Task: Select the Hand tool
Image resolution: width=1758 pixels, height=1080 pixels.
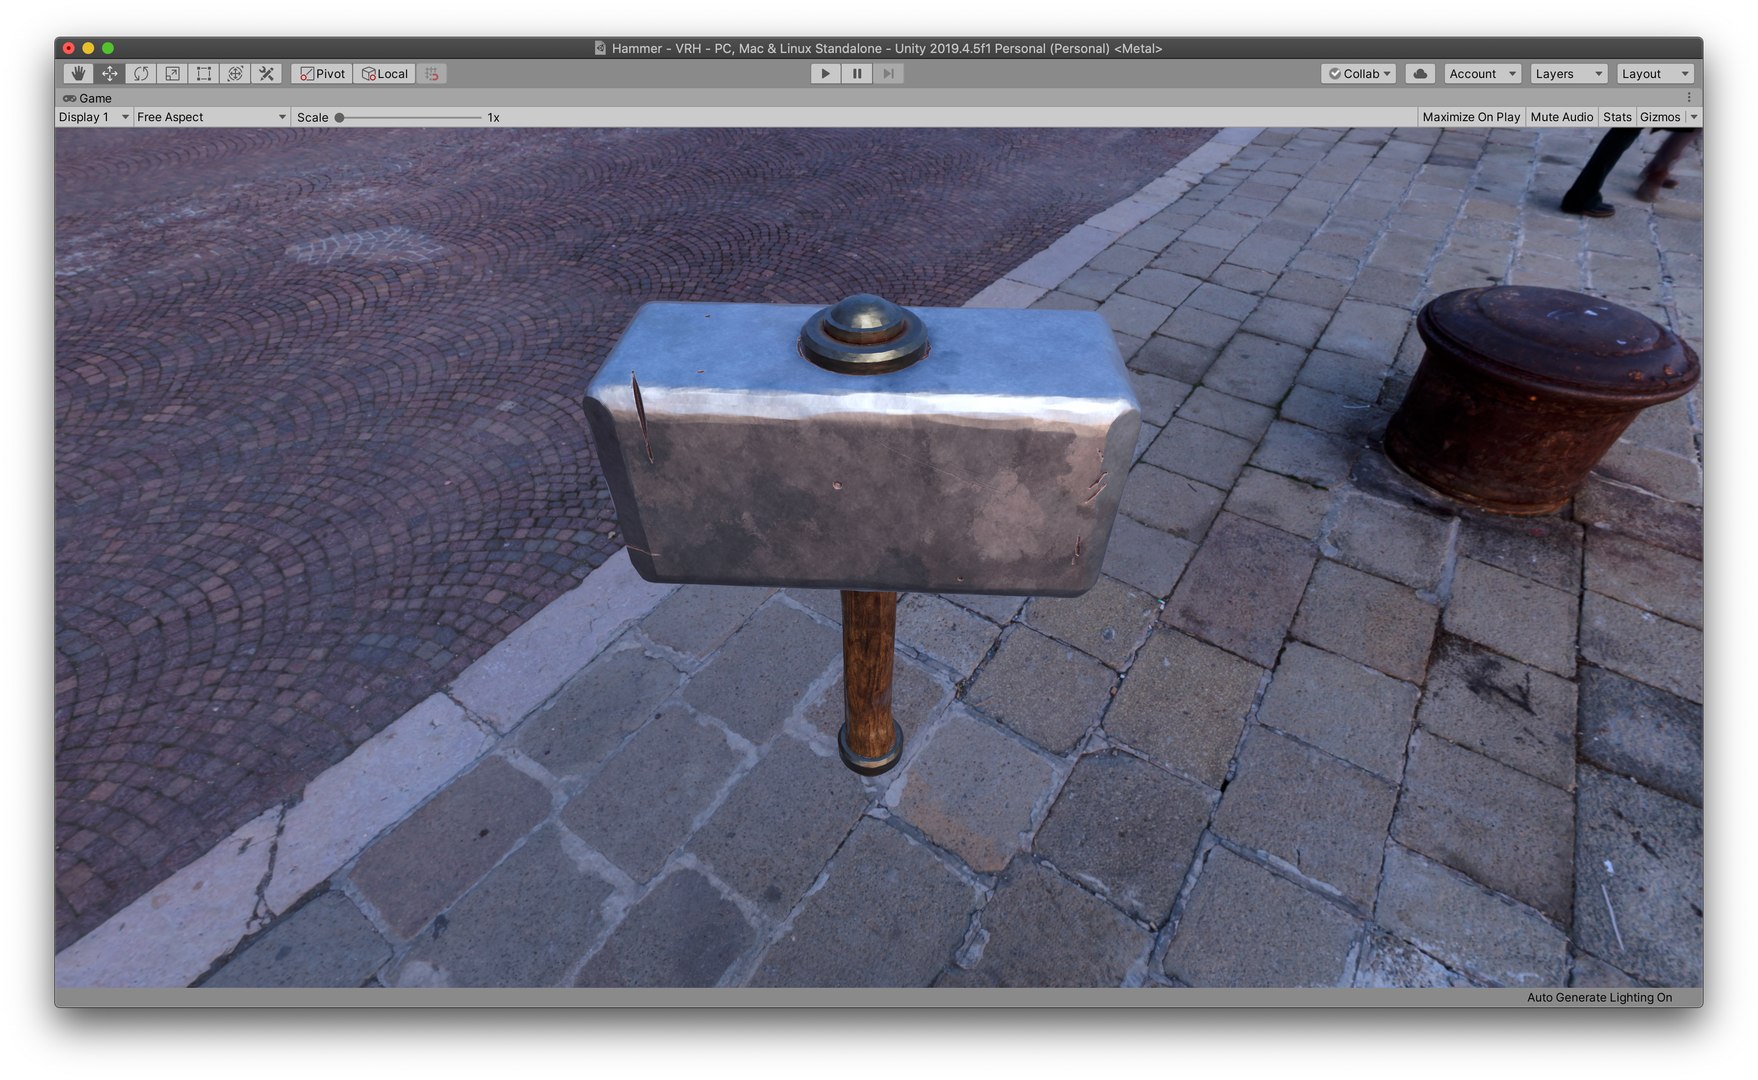Action: point(78,74)
